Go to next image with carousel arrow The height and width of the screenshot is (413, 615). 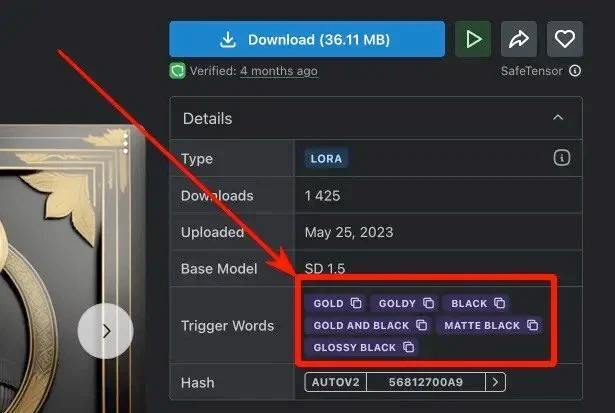point(106,331)
